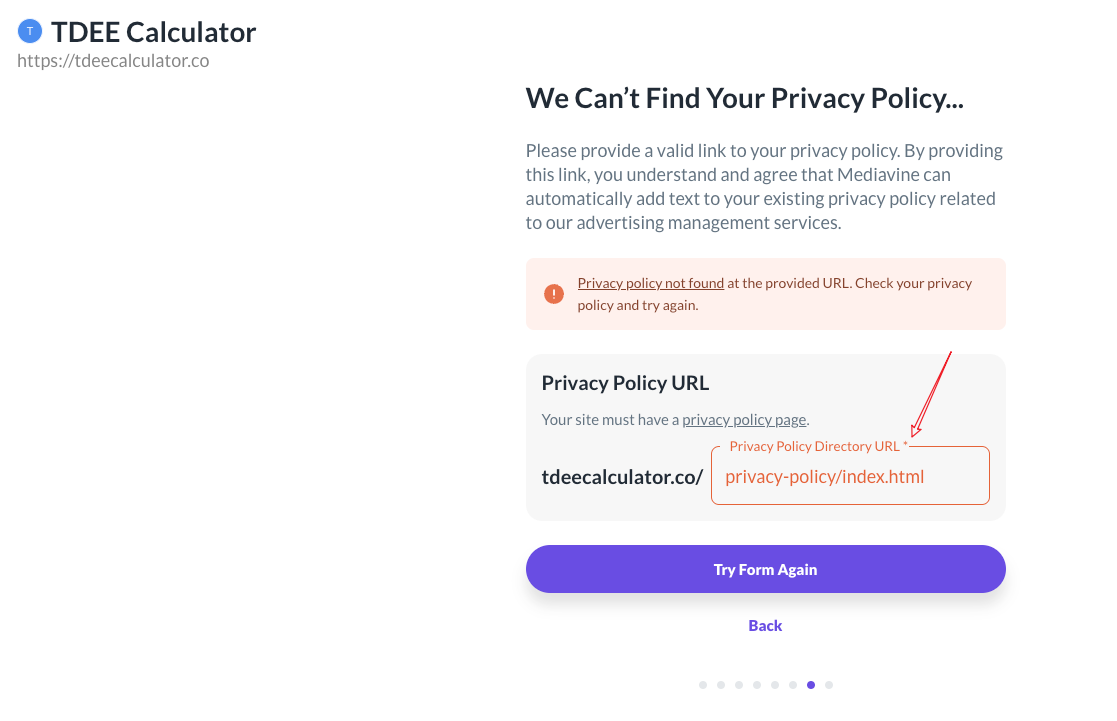The image size is (1117, 721).
Task: Jump to the last progress step dot
Action: click(829, 685)
